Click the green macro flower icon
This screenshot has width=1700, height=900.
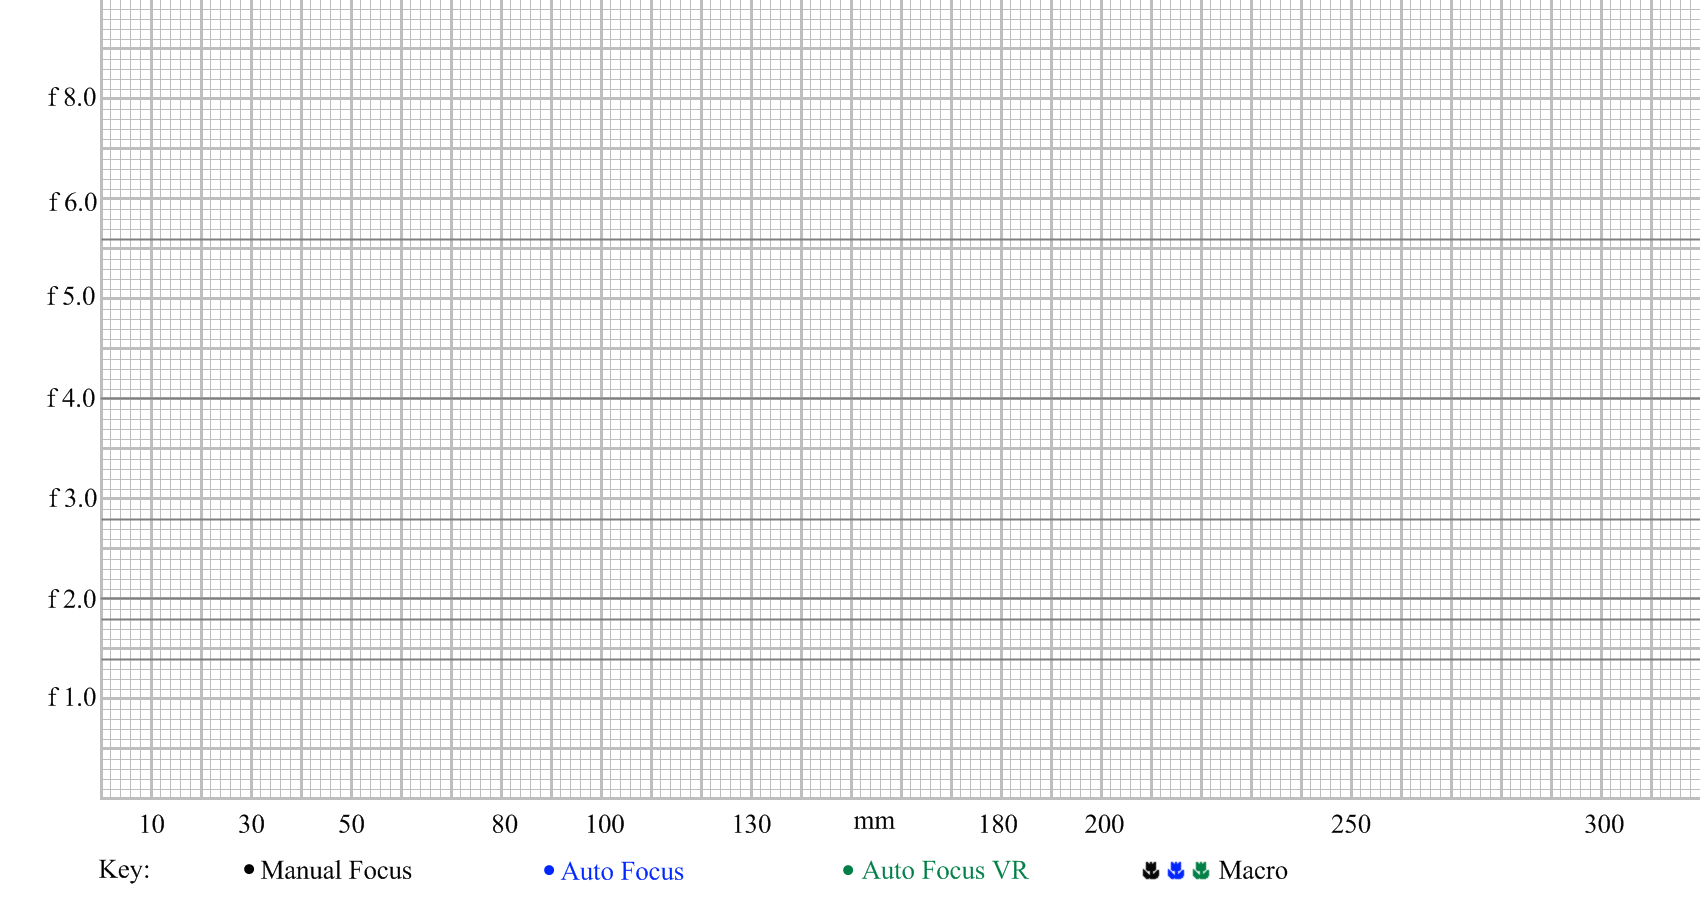click(1201, 871)
